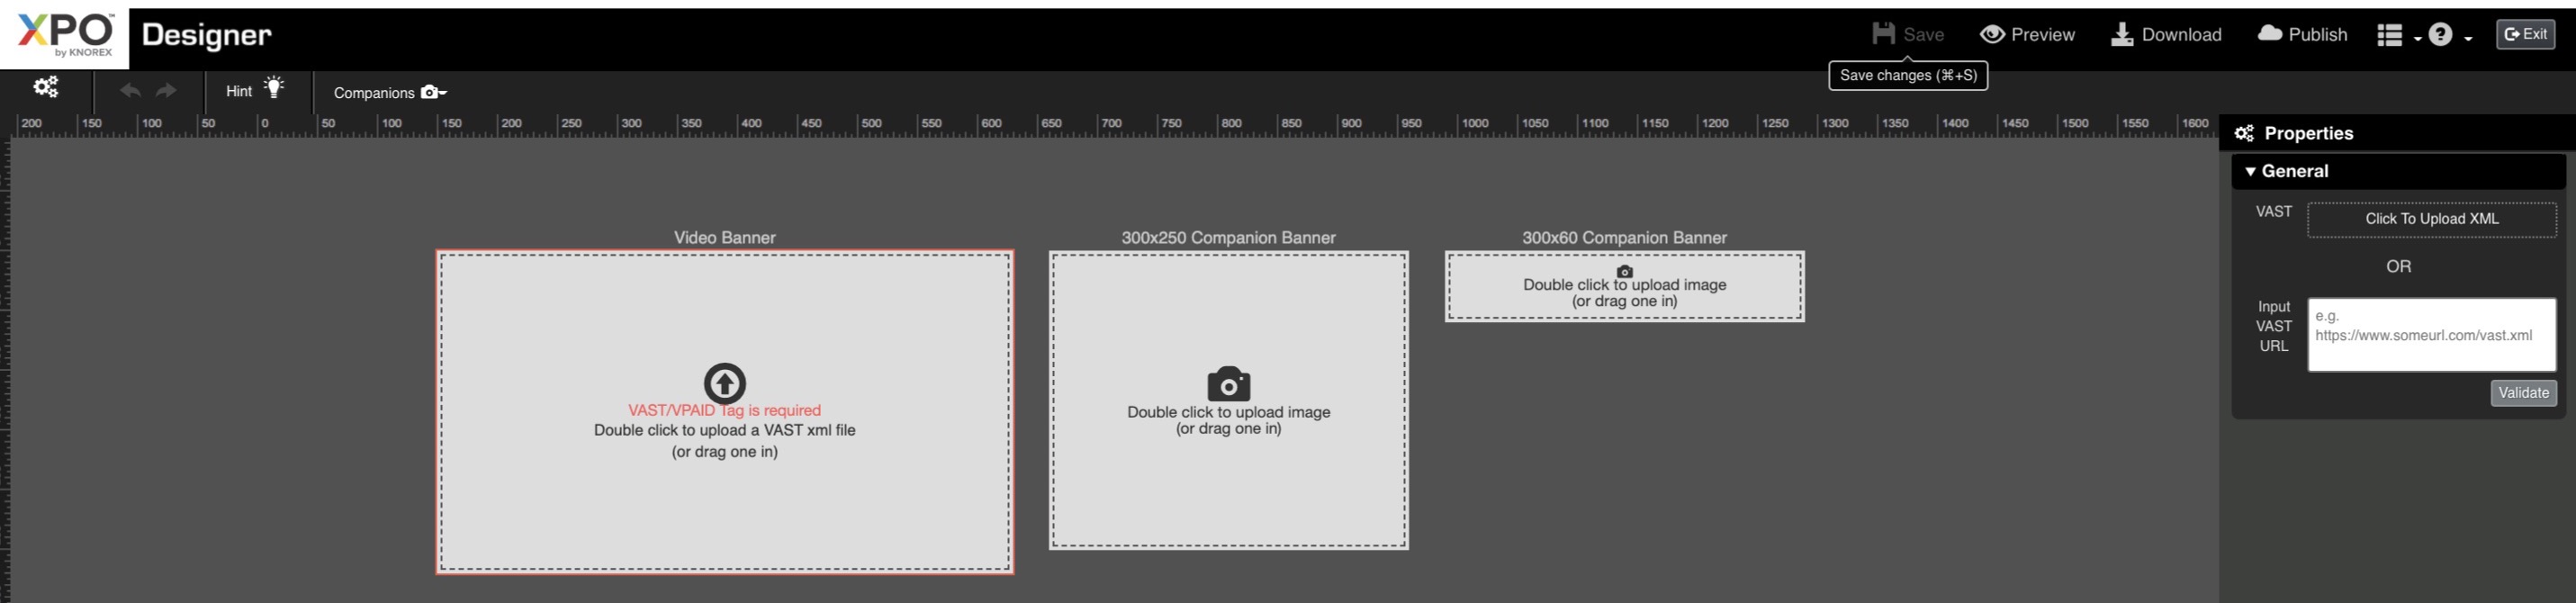Publish the creative using cloud icon
Viewport: 2576px width, 603px height.
coord(2270,34)
